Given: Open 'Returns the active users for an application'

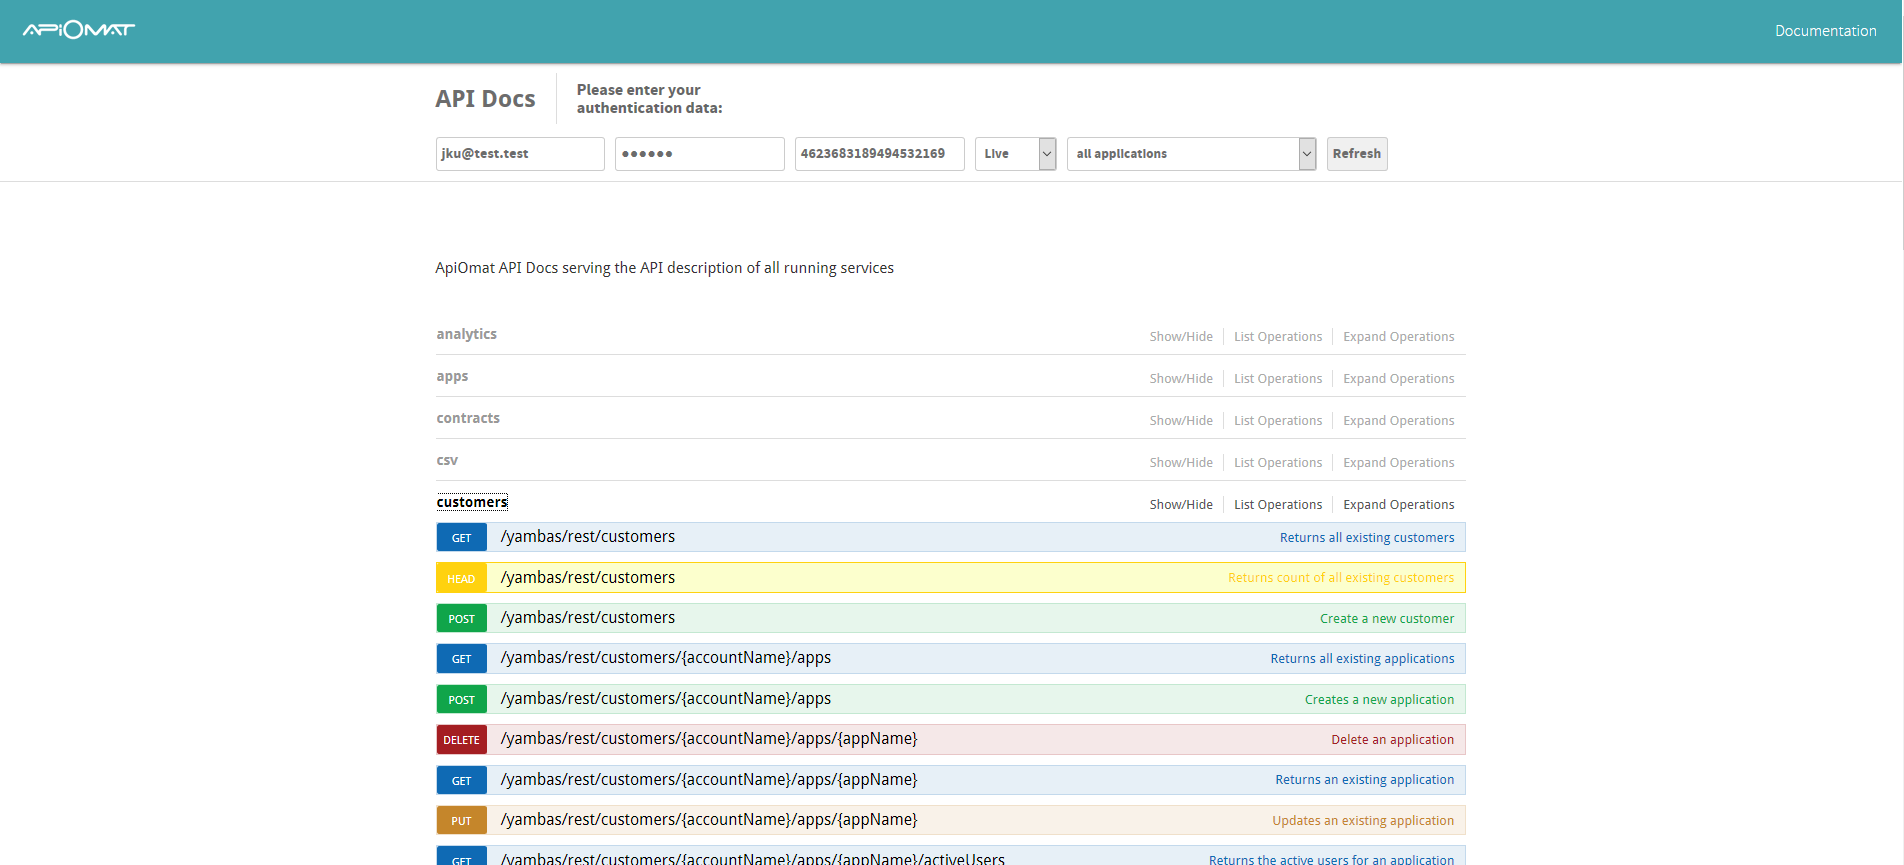Looking at the screenshot, I should click(x=1331, y=859).
